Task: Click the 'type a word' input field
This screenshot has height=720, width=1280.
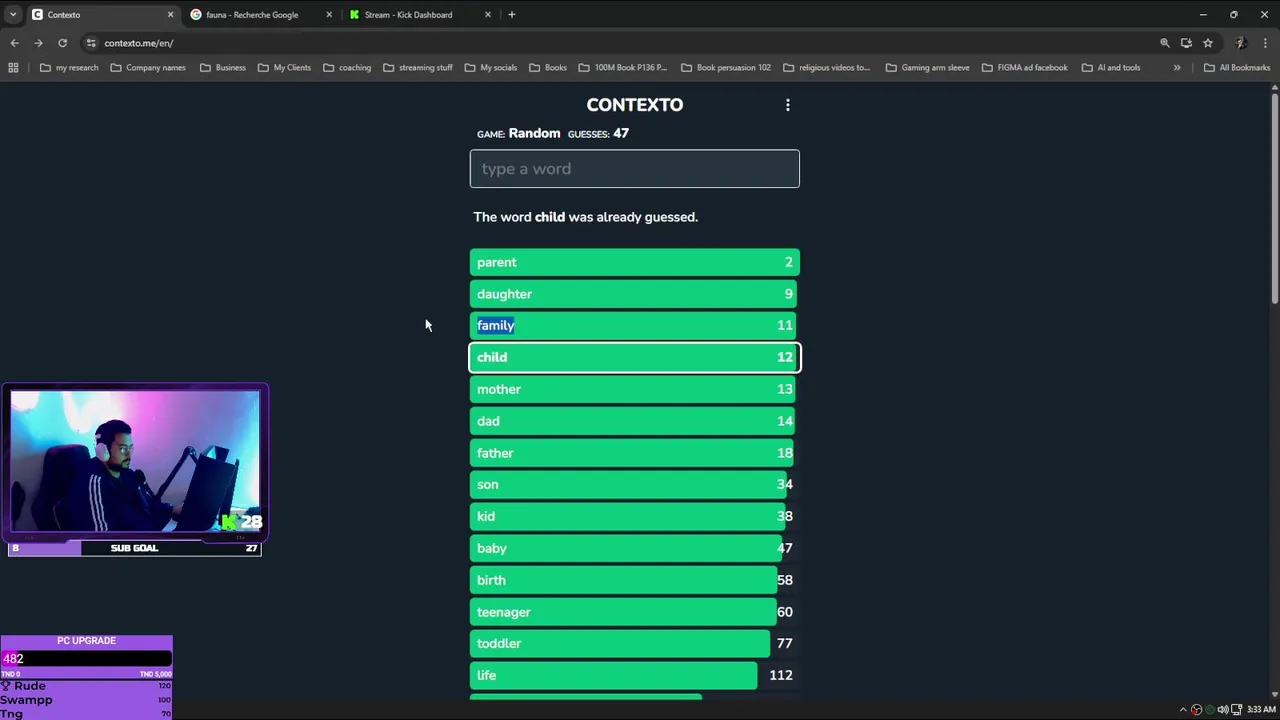Action: 635,169
